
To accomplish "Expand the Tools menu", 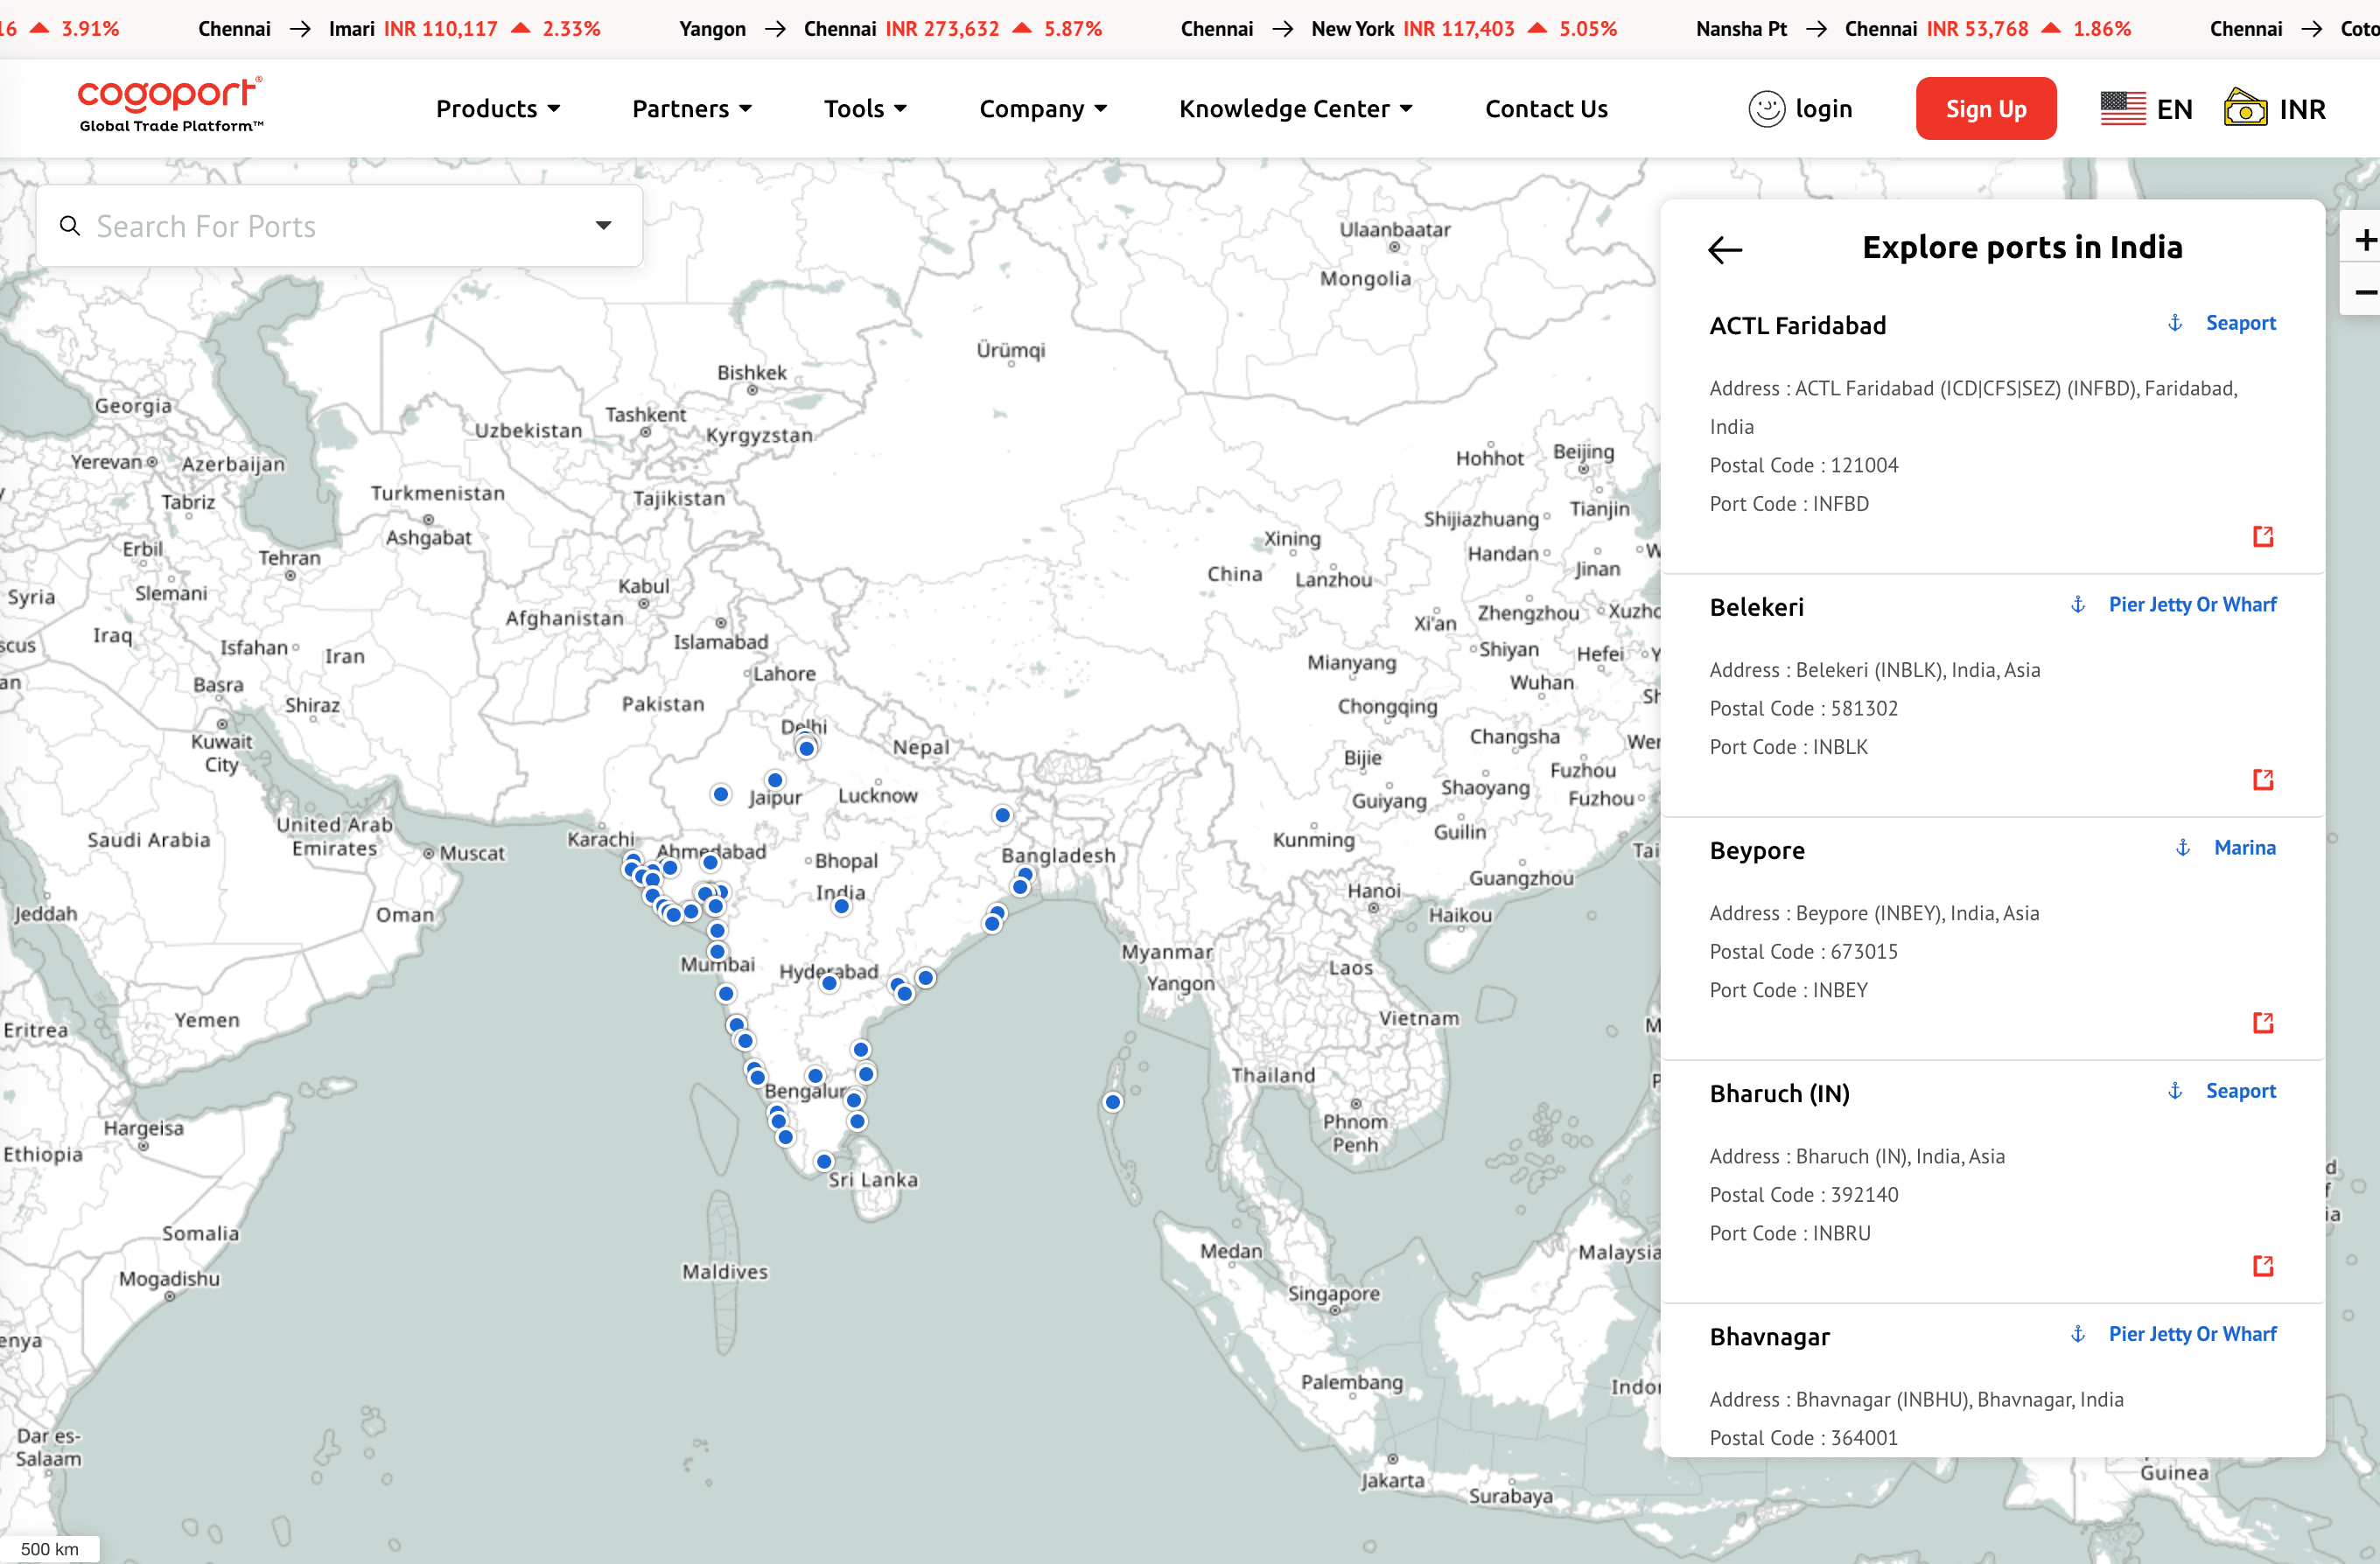I will click(865, 109).
